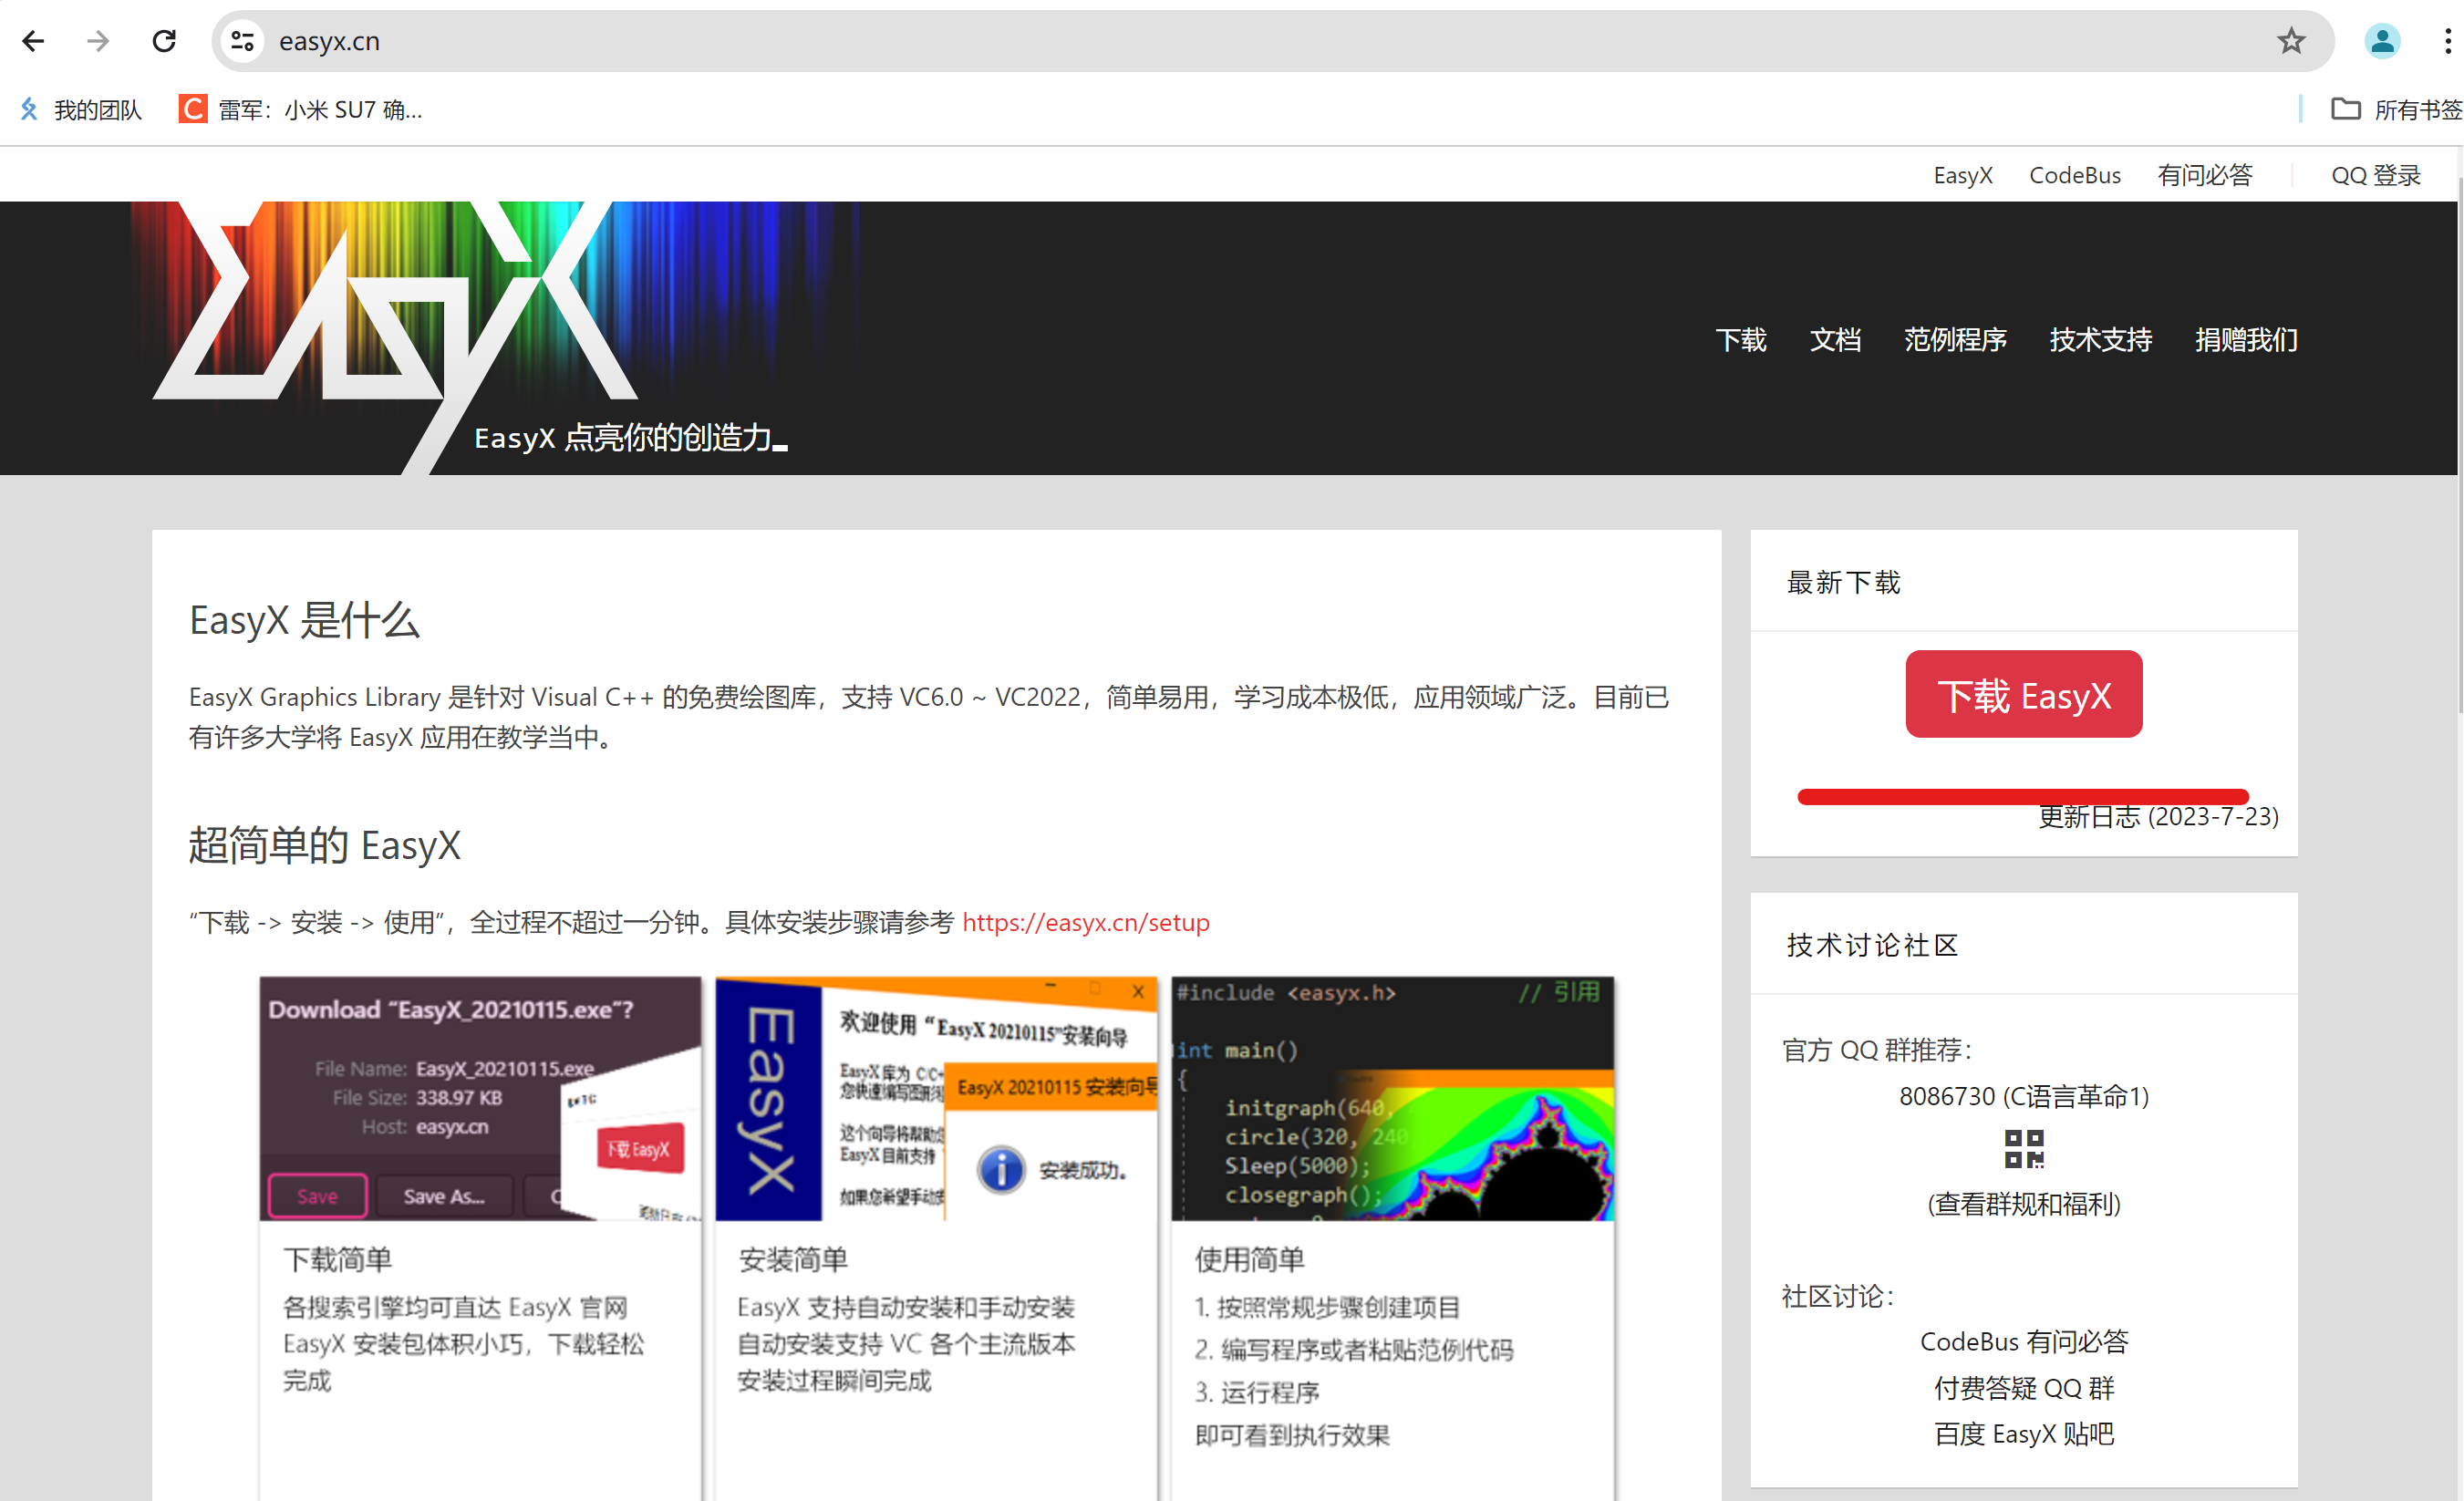The width and height of the screenshot is (2464, 1501).
Task: Click QQ 登录 link
Action: [x=2376, y=175]
